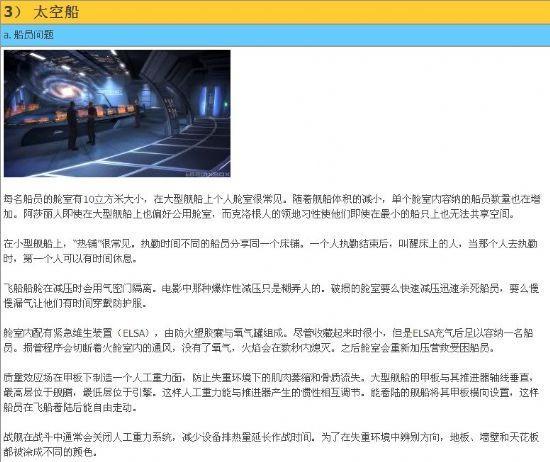Click the paragraph starting "舱室内配有紧急维生装置"
This screenshot has height=462, width=550.
[x=269, y=340]
